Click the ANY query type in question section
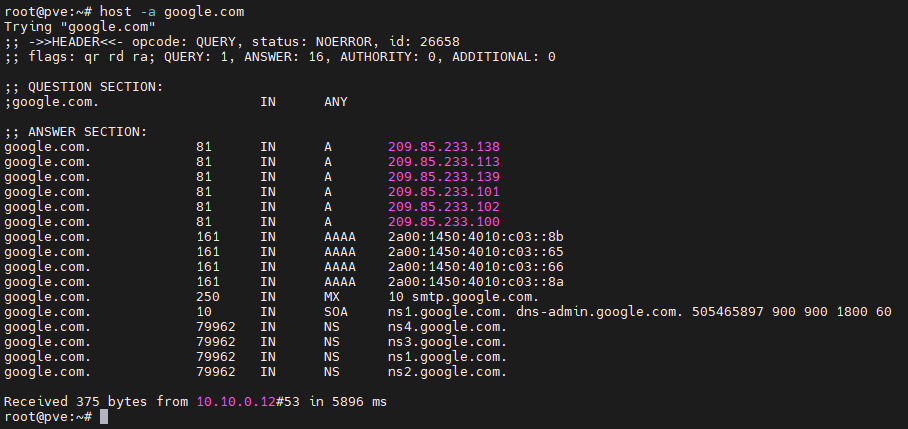Image resolution: width=908 pixels, height=429 pixels. tap(336, 102)
